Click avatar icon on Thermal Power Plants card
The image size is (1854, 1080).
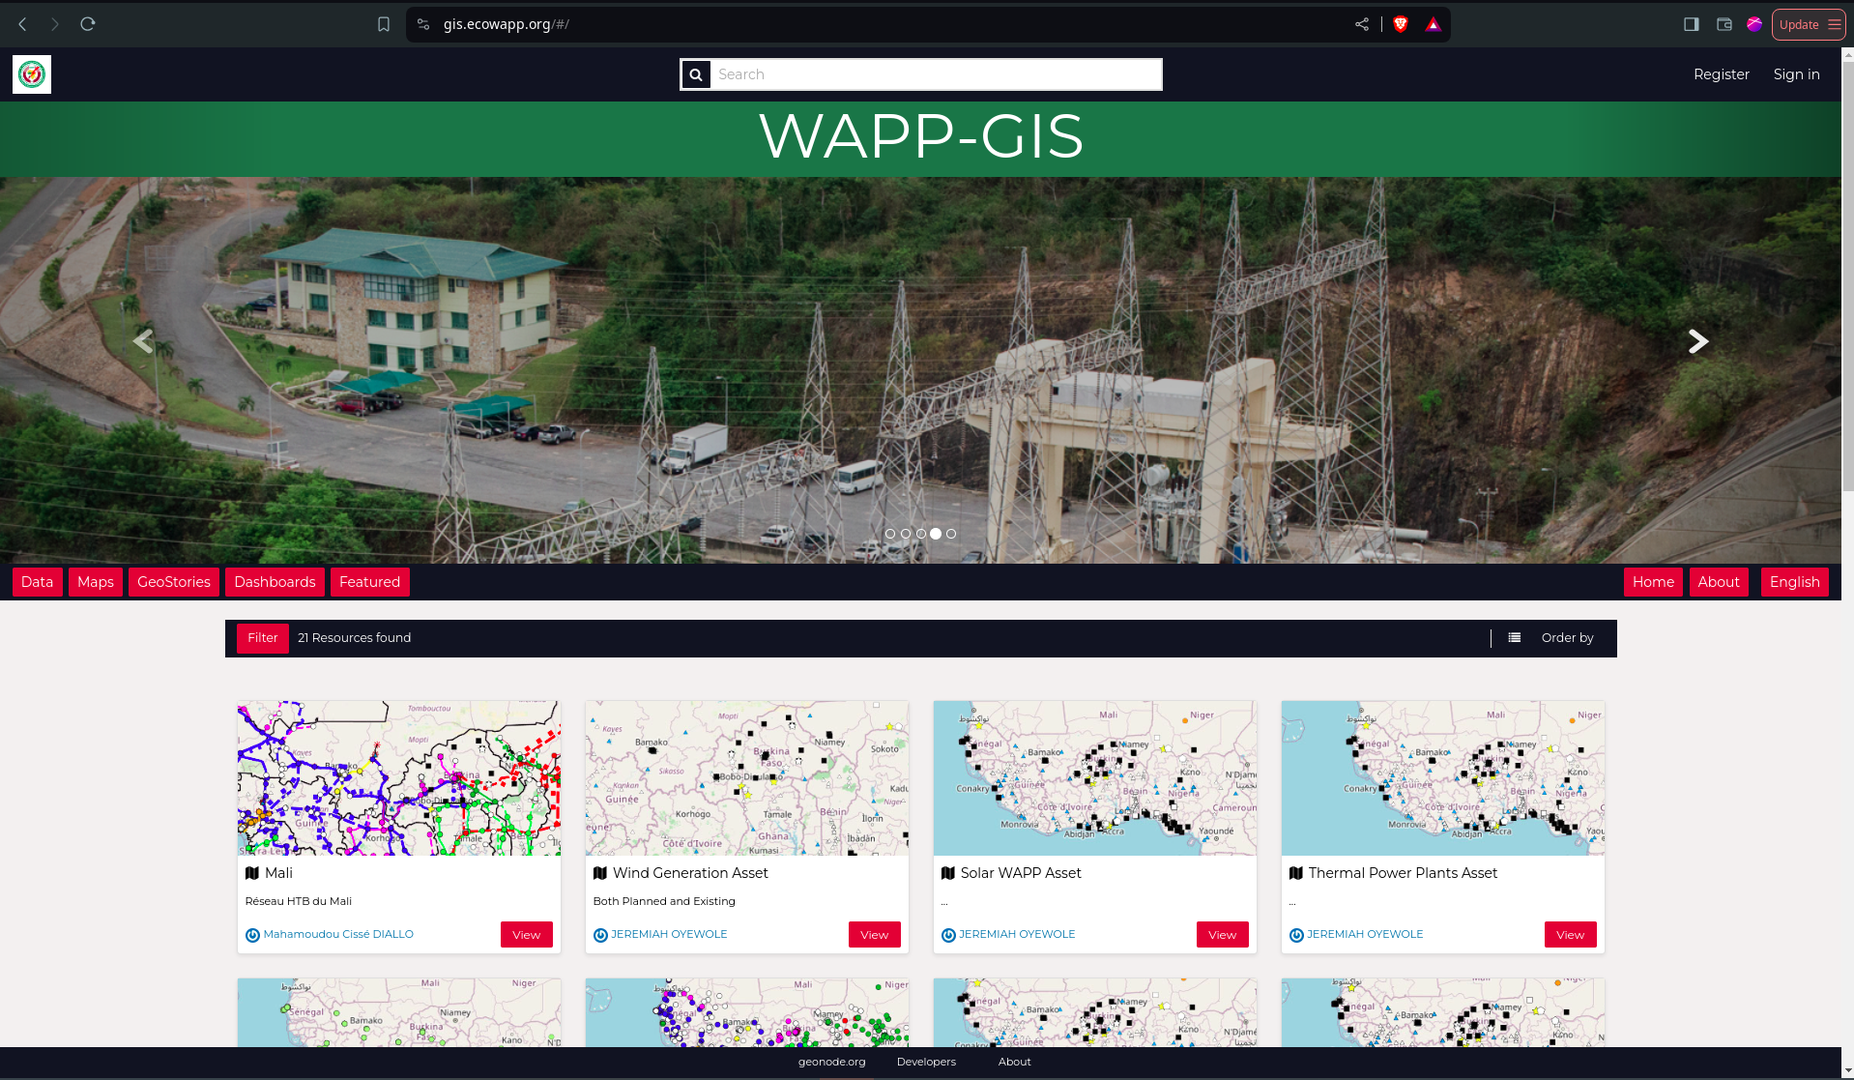pyautogui.click(x=1296, y=935)
